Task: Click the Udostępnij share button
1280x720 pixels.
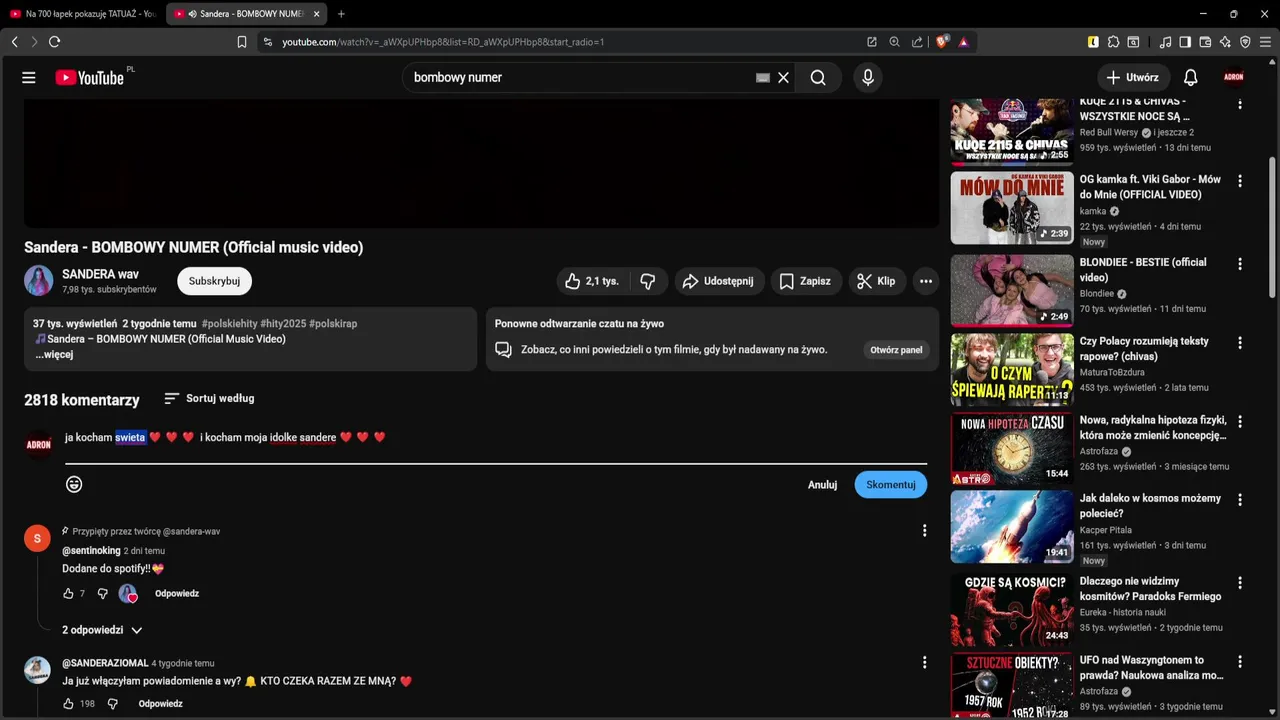Action: (720, 281)
